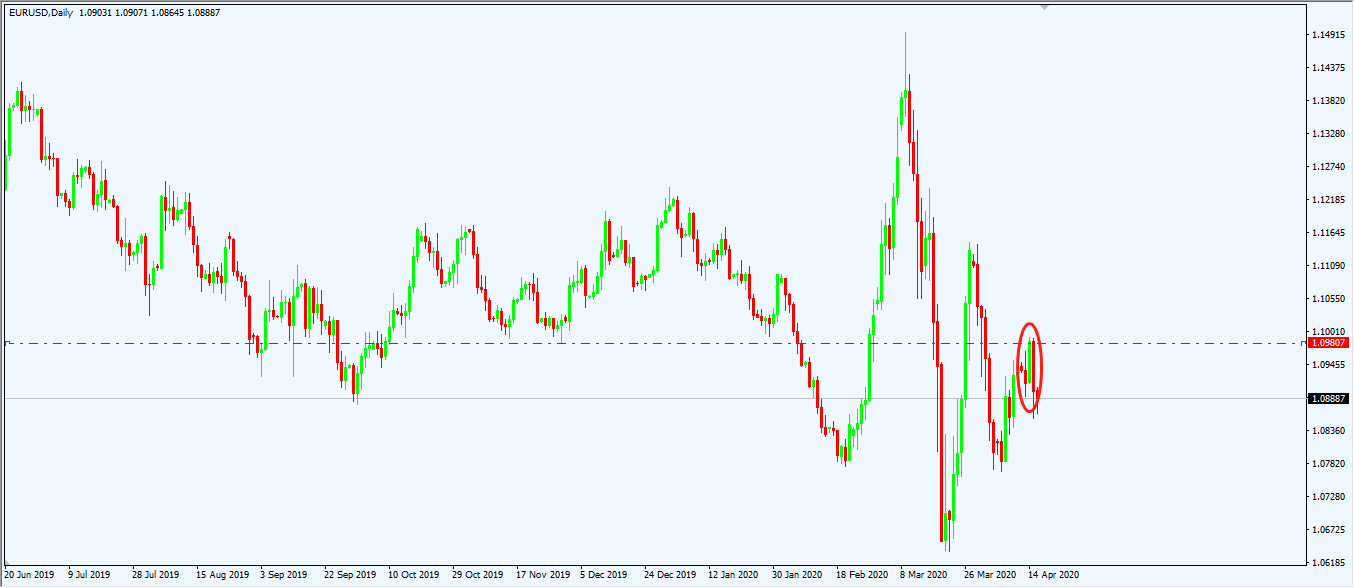Viewport: 1354px width, 588px height.
Task: Click the 26 Mar 2020 date label
Action: tap(990, 576)
